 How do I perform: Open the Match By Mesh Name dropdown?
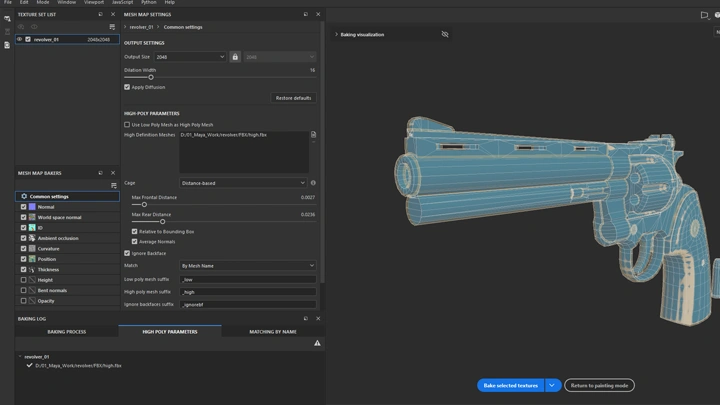click(248, 265)
